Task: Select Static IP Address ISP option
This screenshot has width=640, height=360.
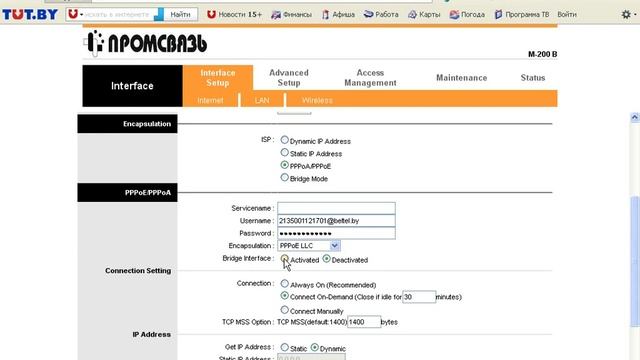Action: 284,153
